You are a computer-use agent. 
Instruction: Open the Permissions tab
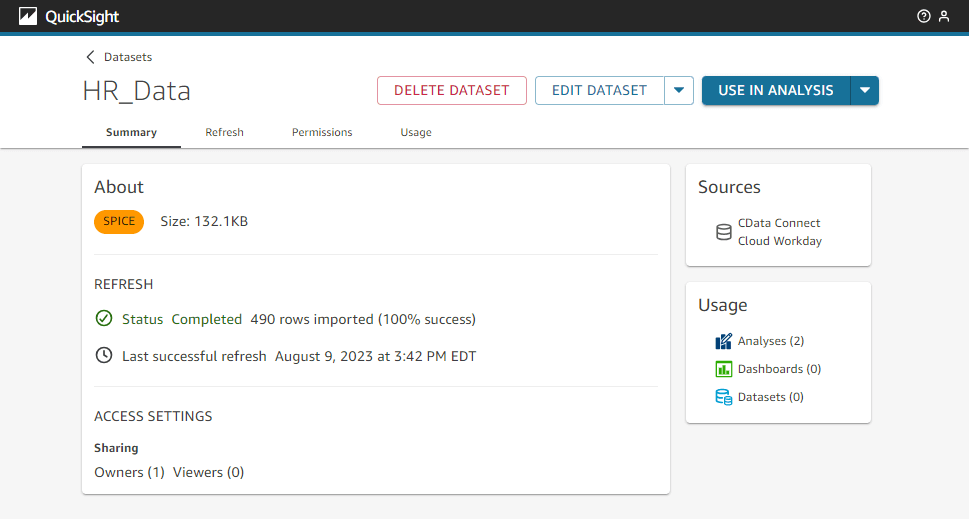tap(322, 132)
